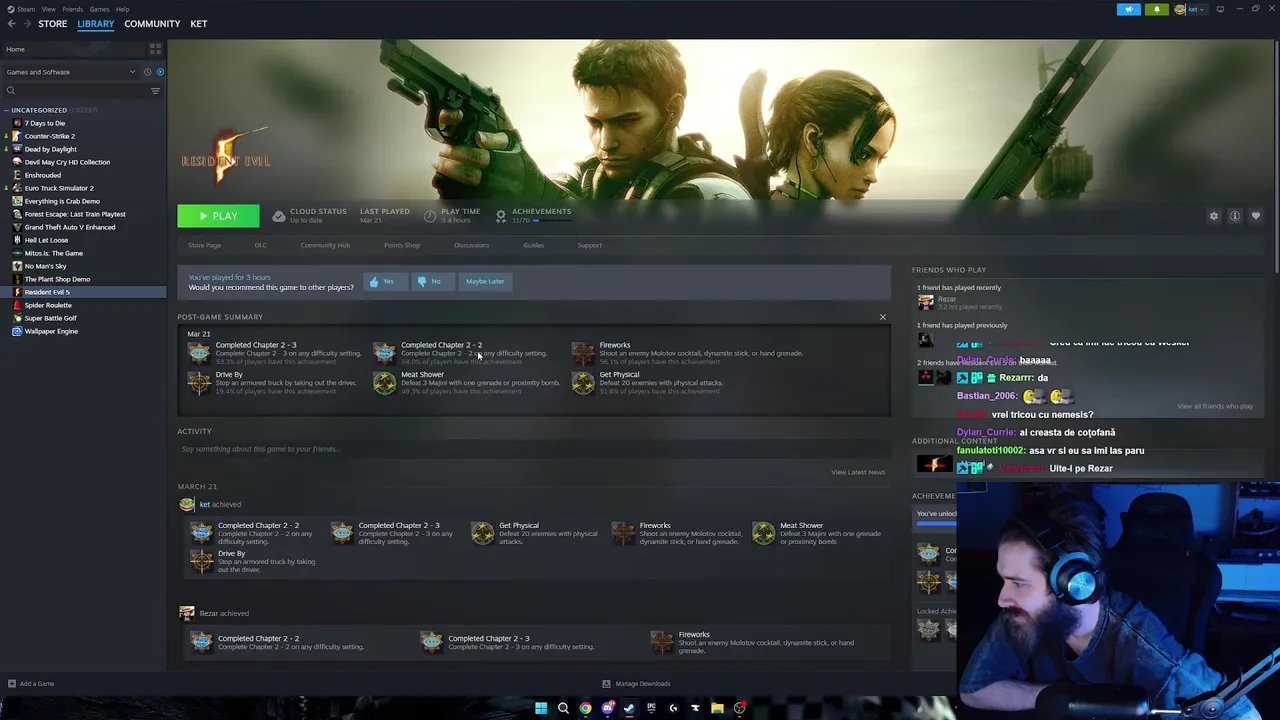Open the Store Page link
This screenshot has width=1280, height=720.
coord(204,245)
